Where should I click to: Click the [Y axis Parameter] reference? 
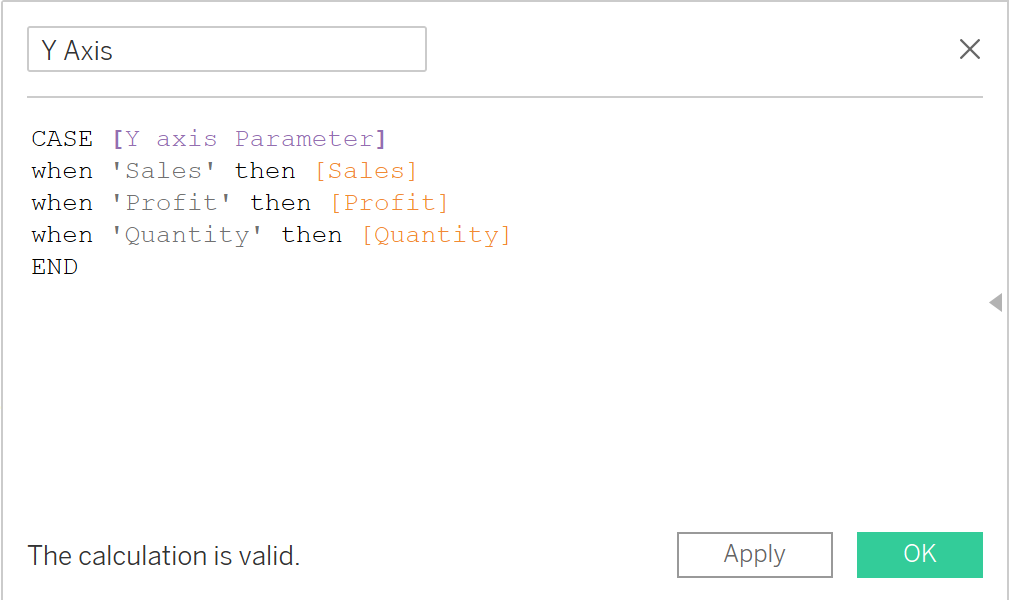[249, 139]
